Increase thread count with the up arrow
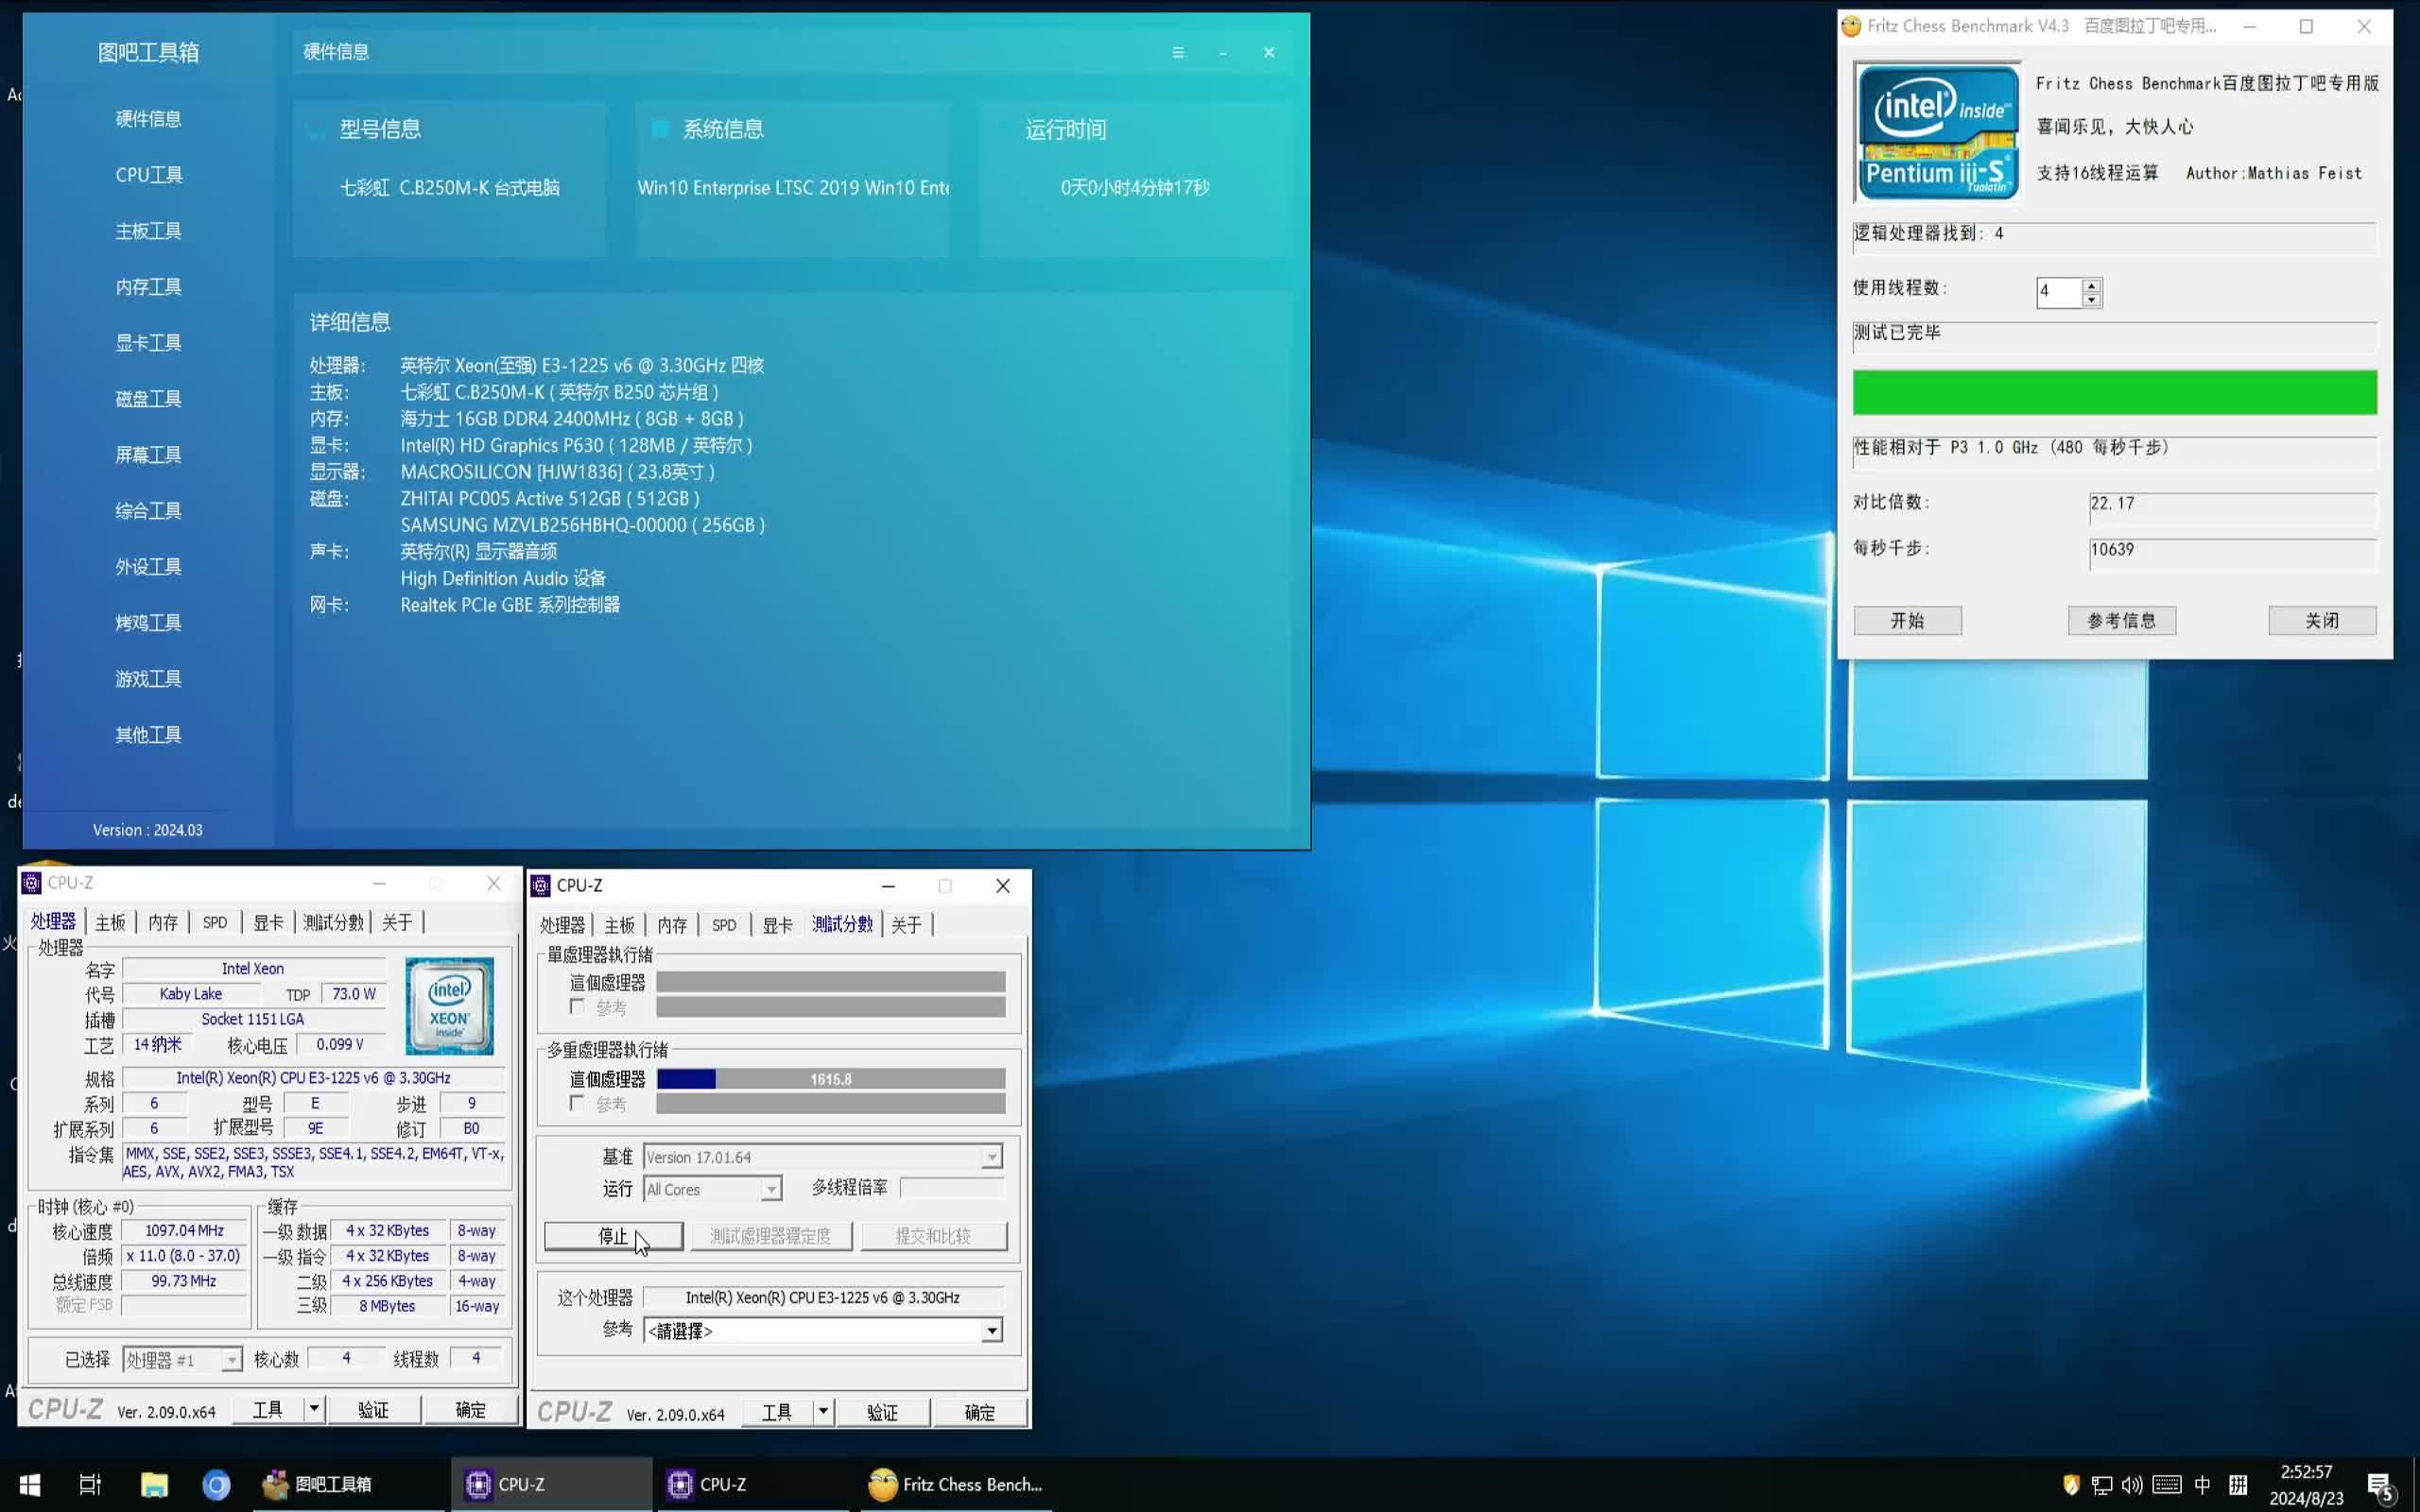Viewport: 2420px width, 1512px height. point(2091,286)
